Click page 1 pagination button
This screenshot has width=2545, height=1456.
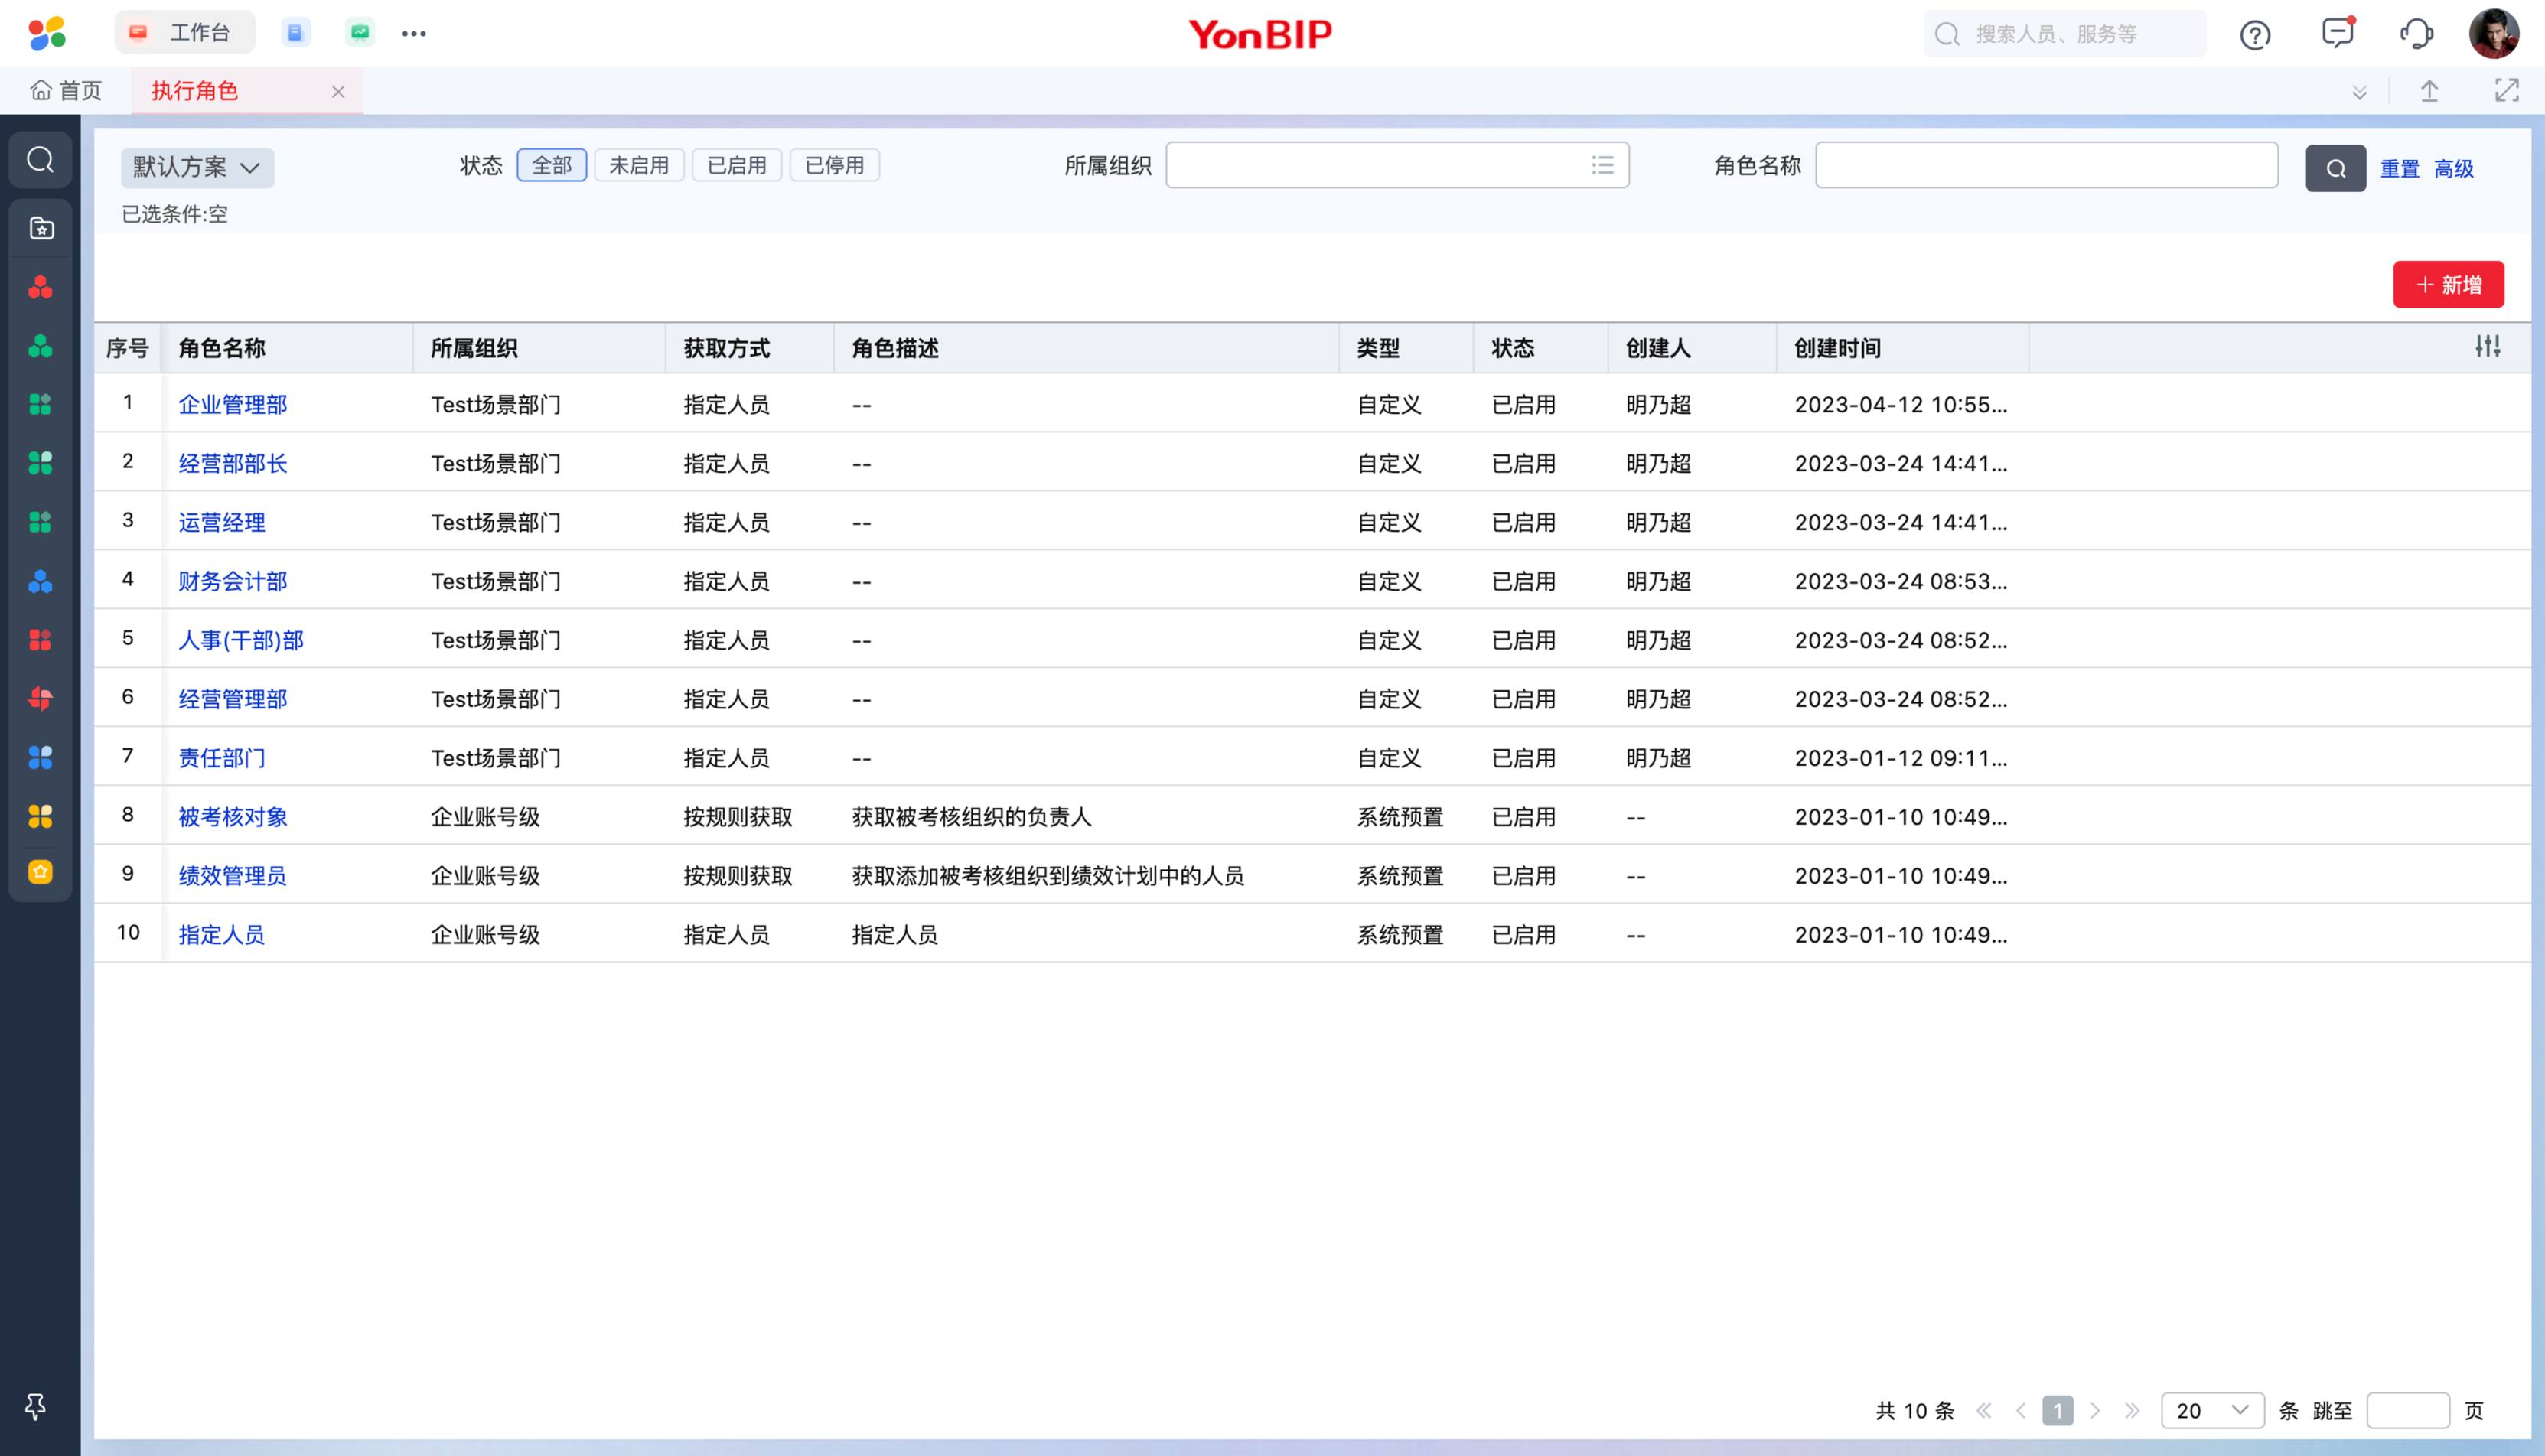pos(2057,1410)
